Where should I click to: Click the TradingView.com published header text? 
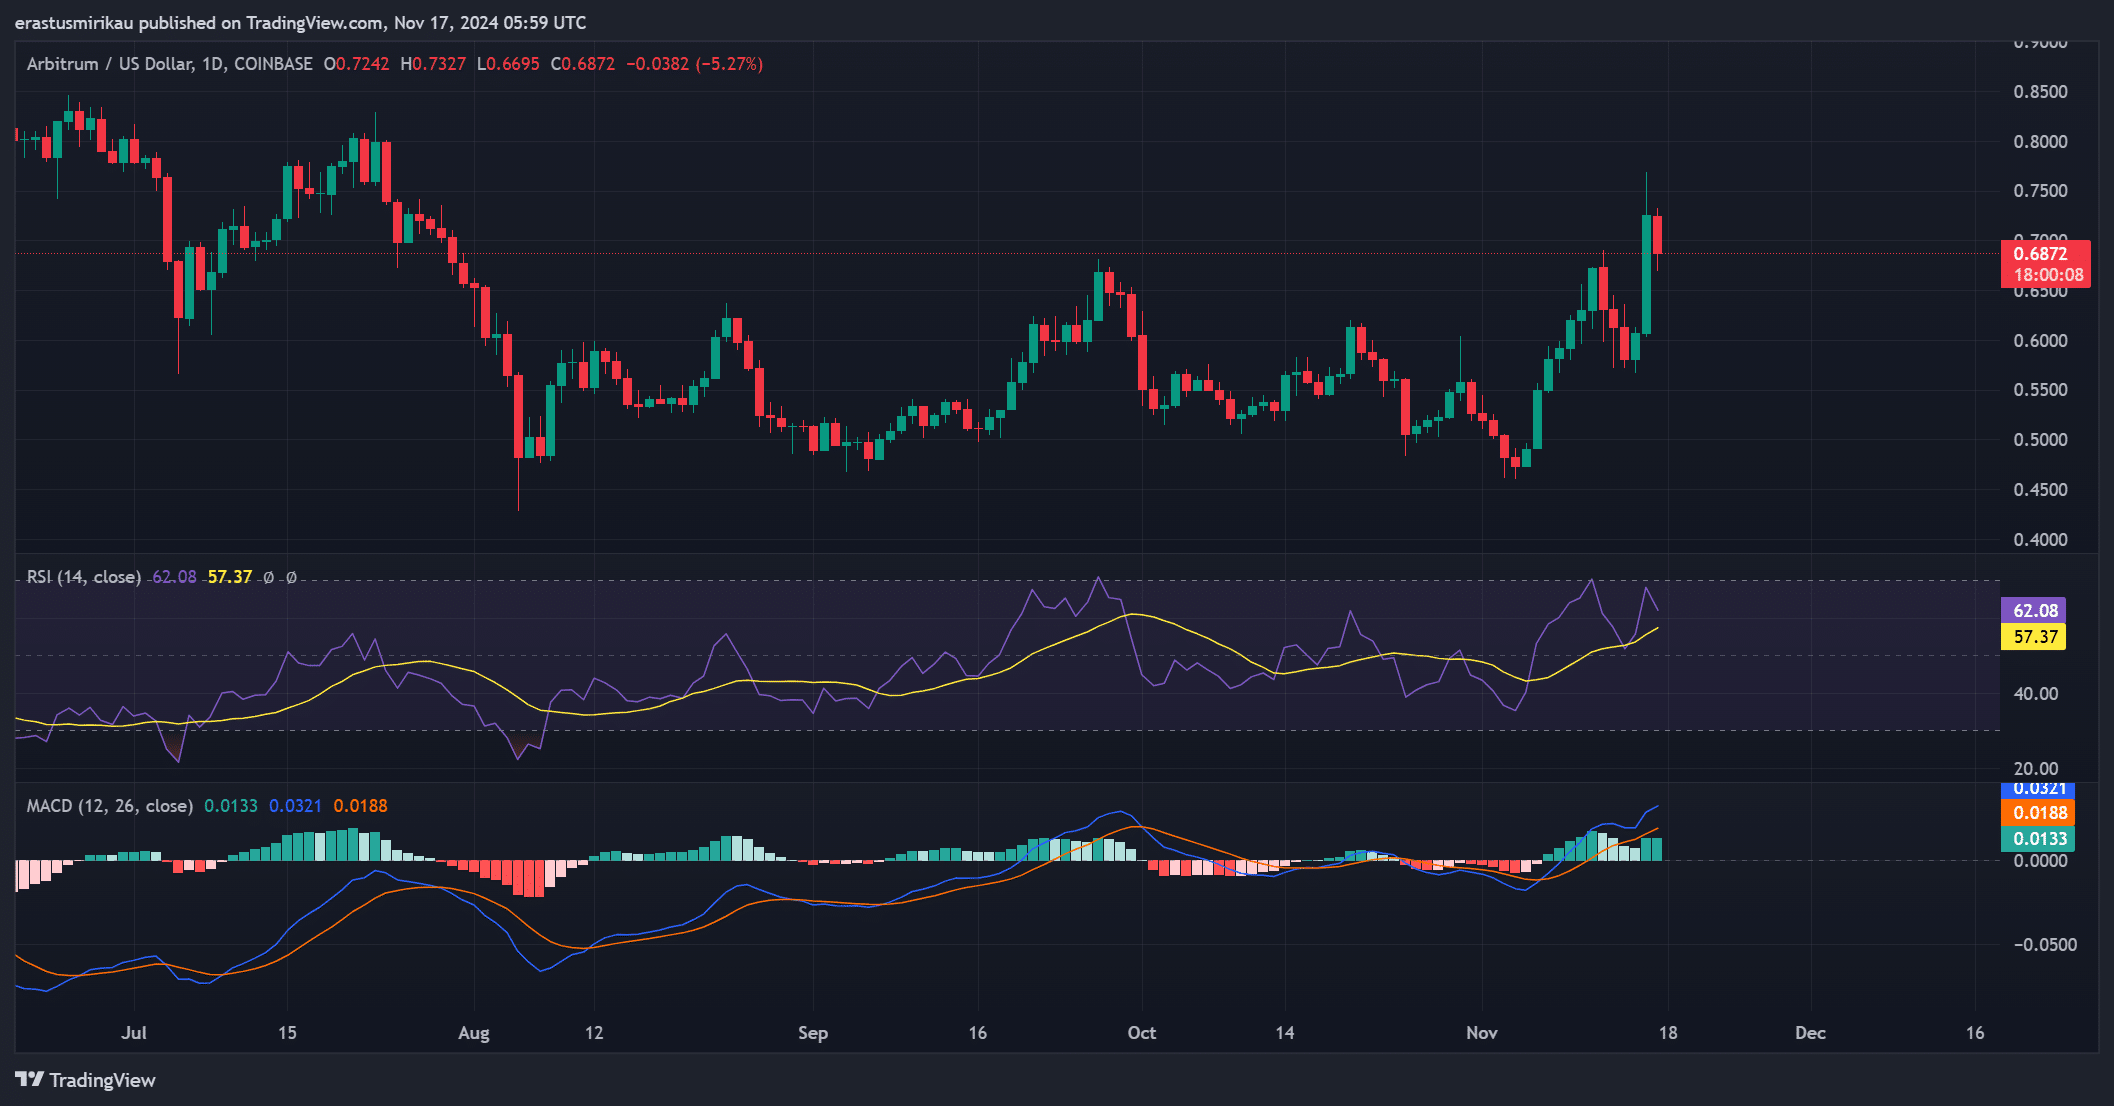click(300, 22)
